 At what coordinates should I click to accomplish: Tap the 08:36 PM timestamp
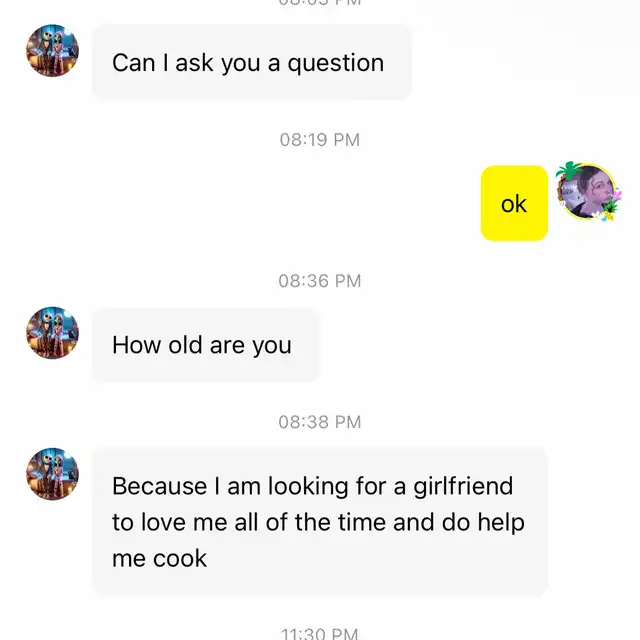tap(320, 281)
